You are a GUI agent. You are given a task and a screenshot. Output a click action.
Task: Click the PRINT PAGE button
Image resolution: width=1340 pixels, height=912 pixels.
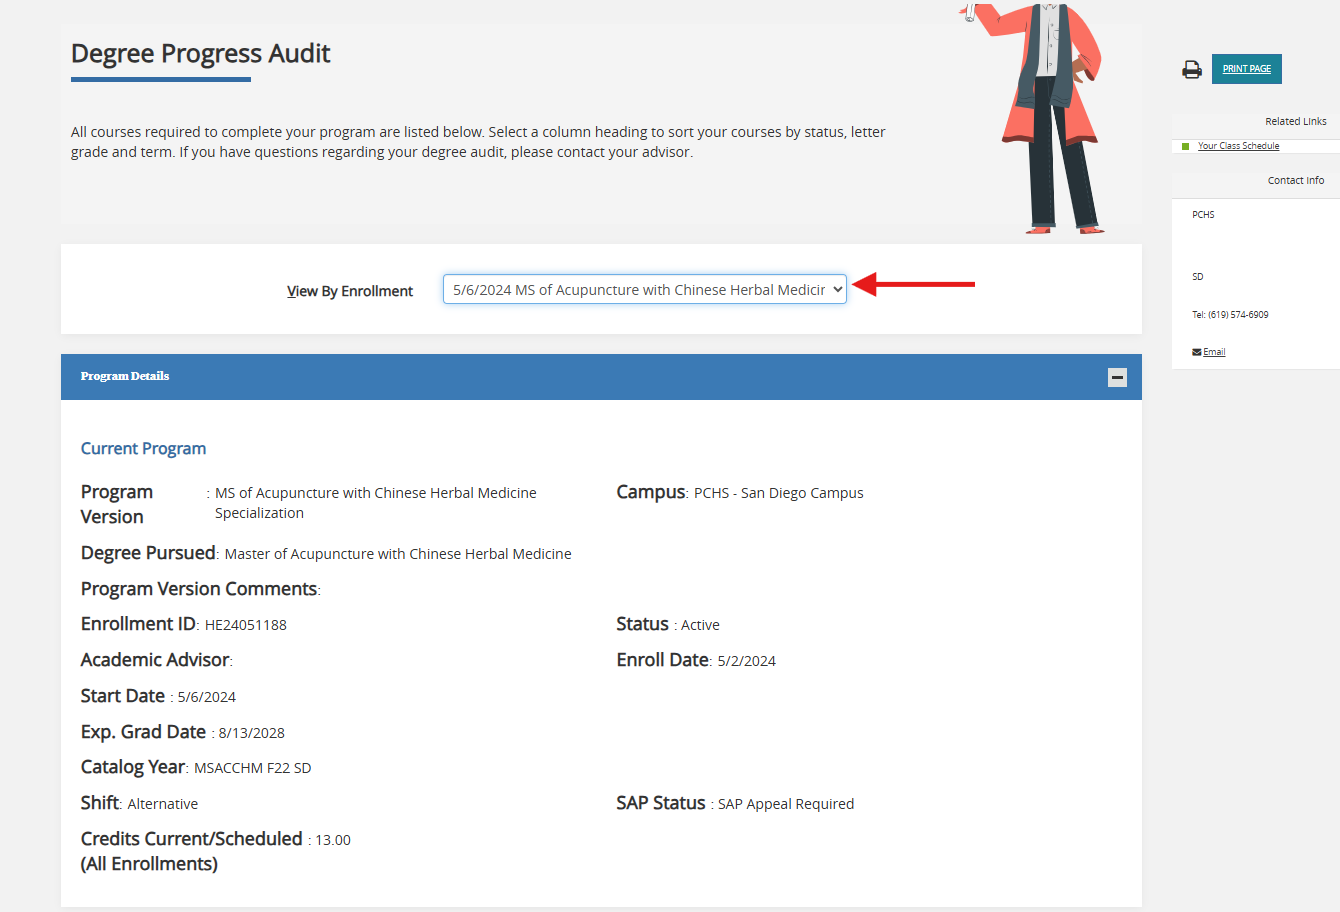[x=1246, y=69]
